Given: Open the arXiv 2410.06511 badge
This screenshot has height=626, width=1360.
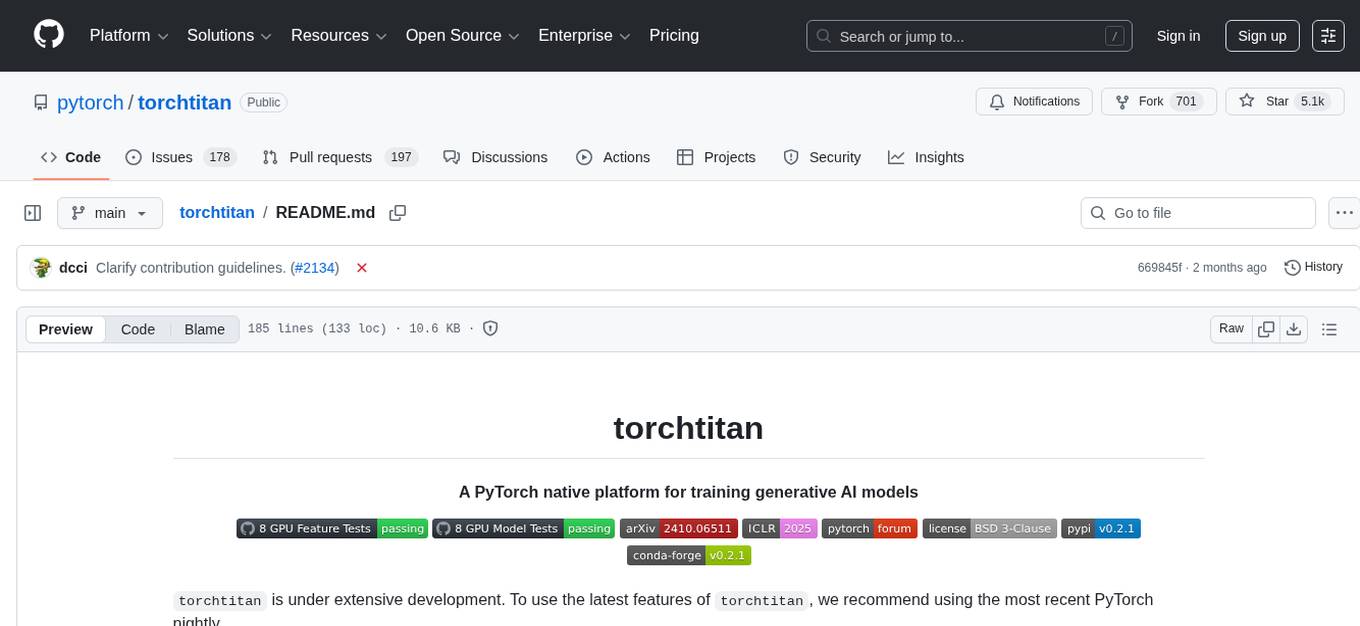Looking at the screenshot, I should point(678,528).
